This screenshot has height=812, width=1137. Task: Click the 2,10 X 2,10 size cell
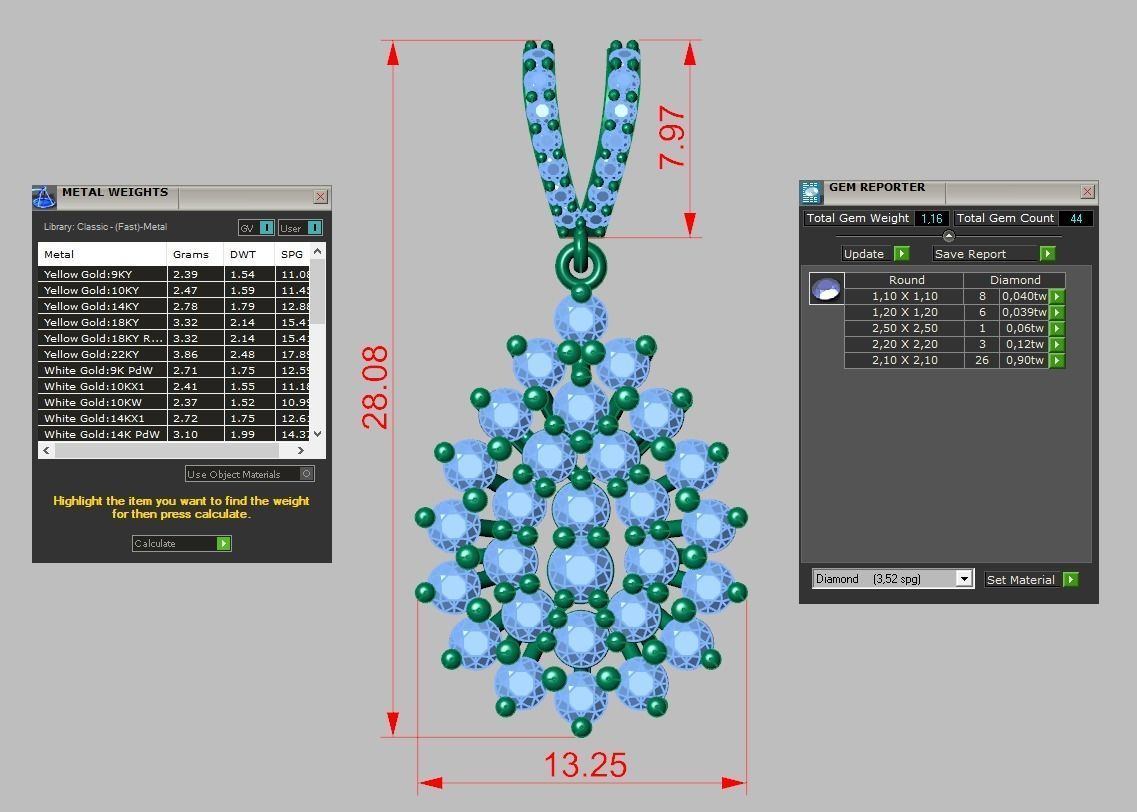(904, 360)
